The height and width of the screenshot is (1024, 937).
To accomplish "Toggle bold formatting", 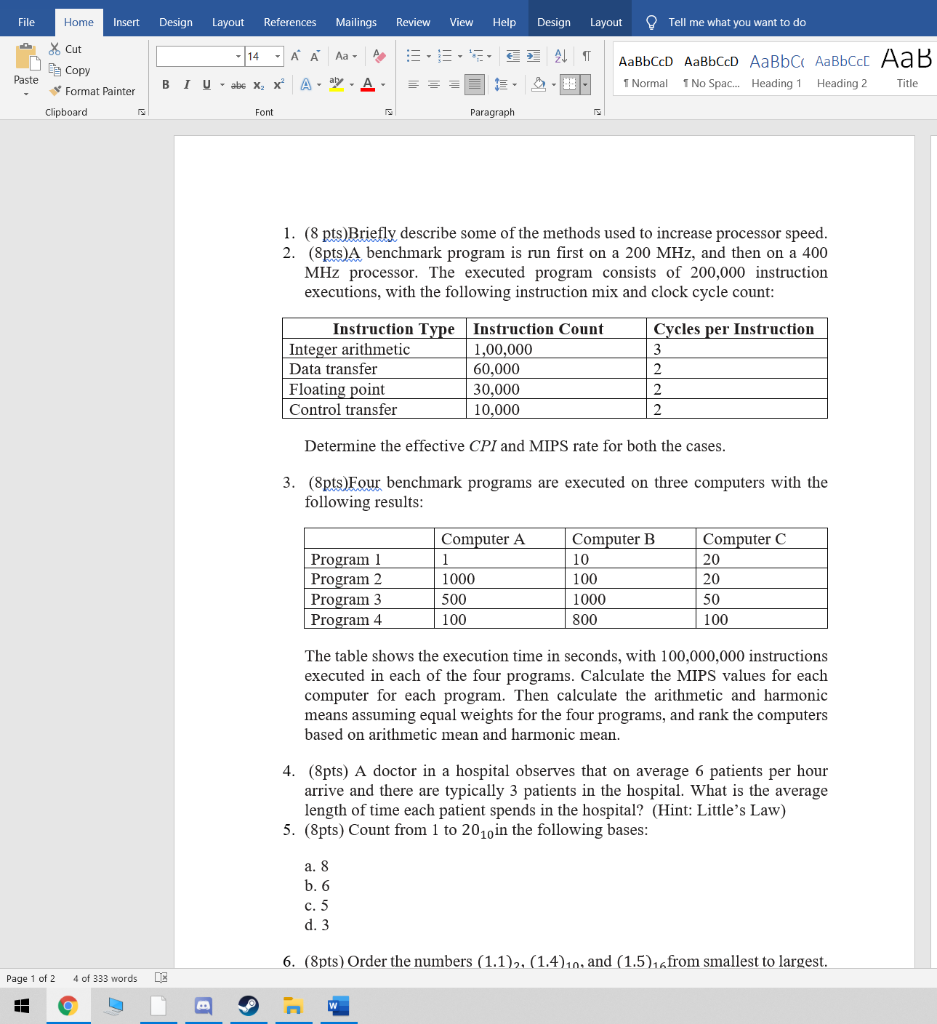I will click(x=165, y=85).
